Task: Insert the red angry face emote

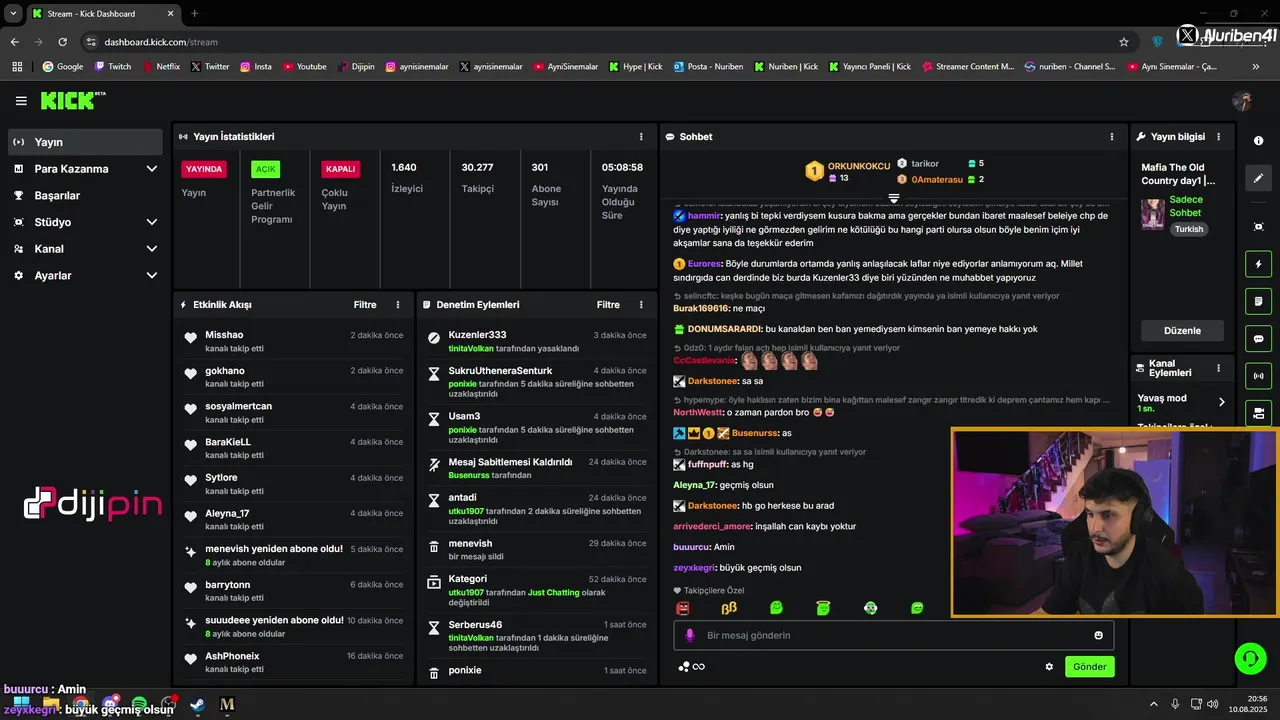Action: pyautogui.click(x=683, y=608)
